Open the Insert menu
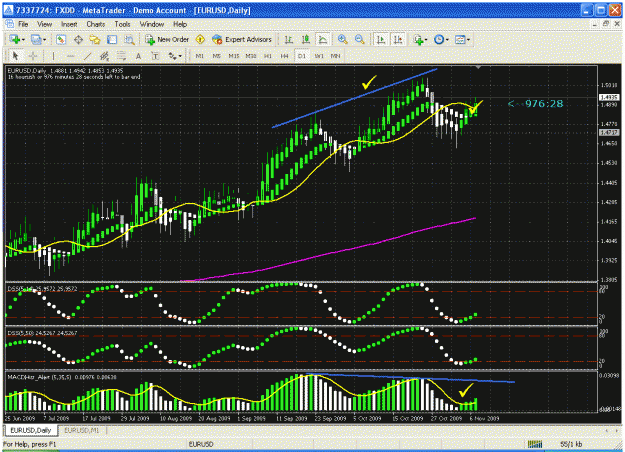Viewport: 625px width, 452px height. [69, 24]
